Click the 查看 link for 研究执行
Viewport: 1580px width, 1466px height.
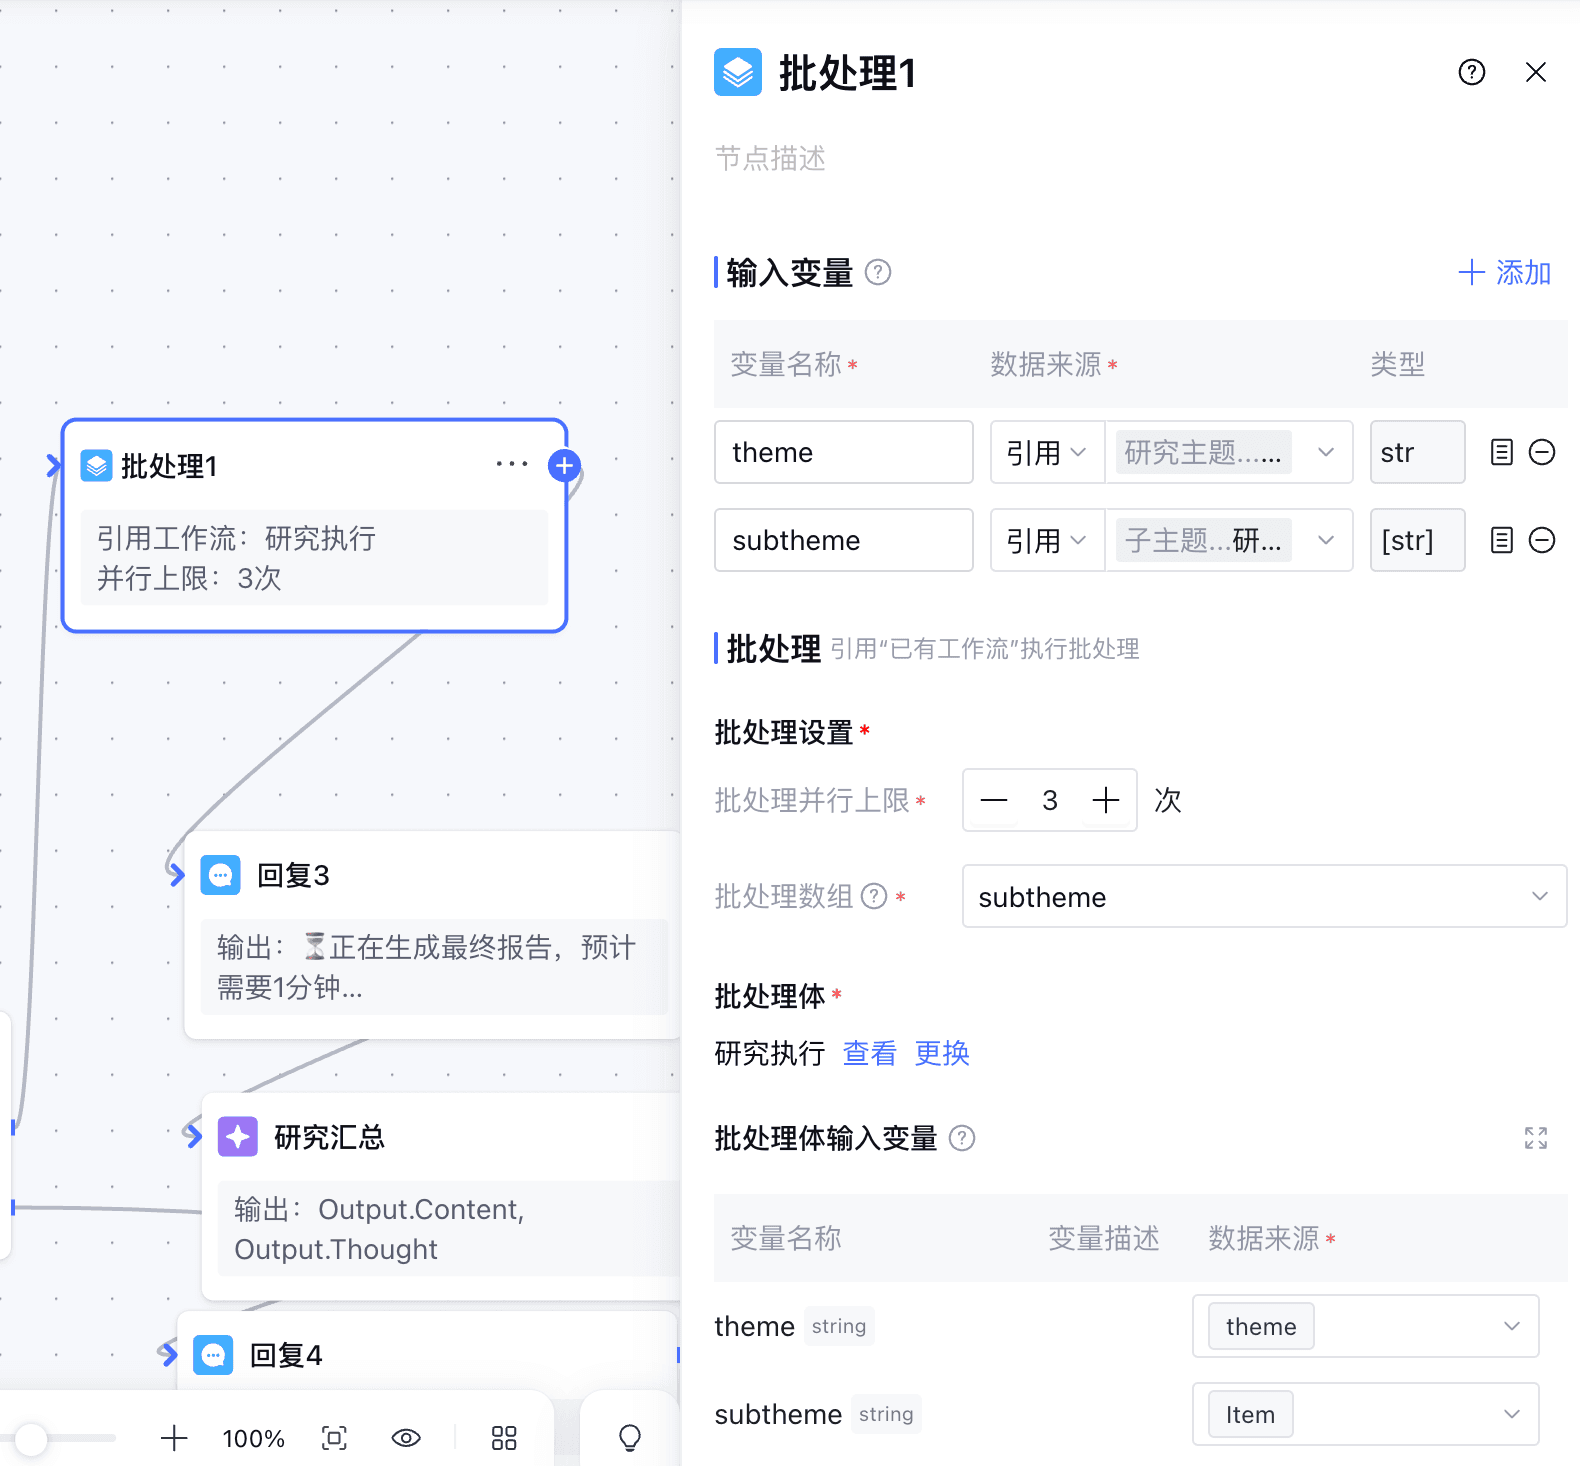(869, 1053)
